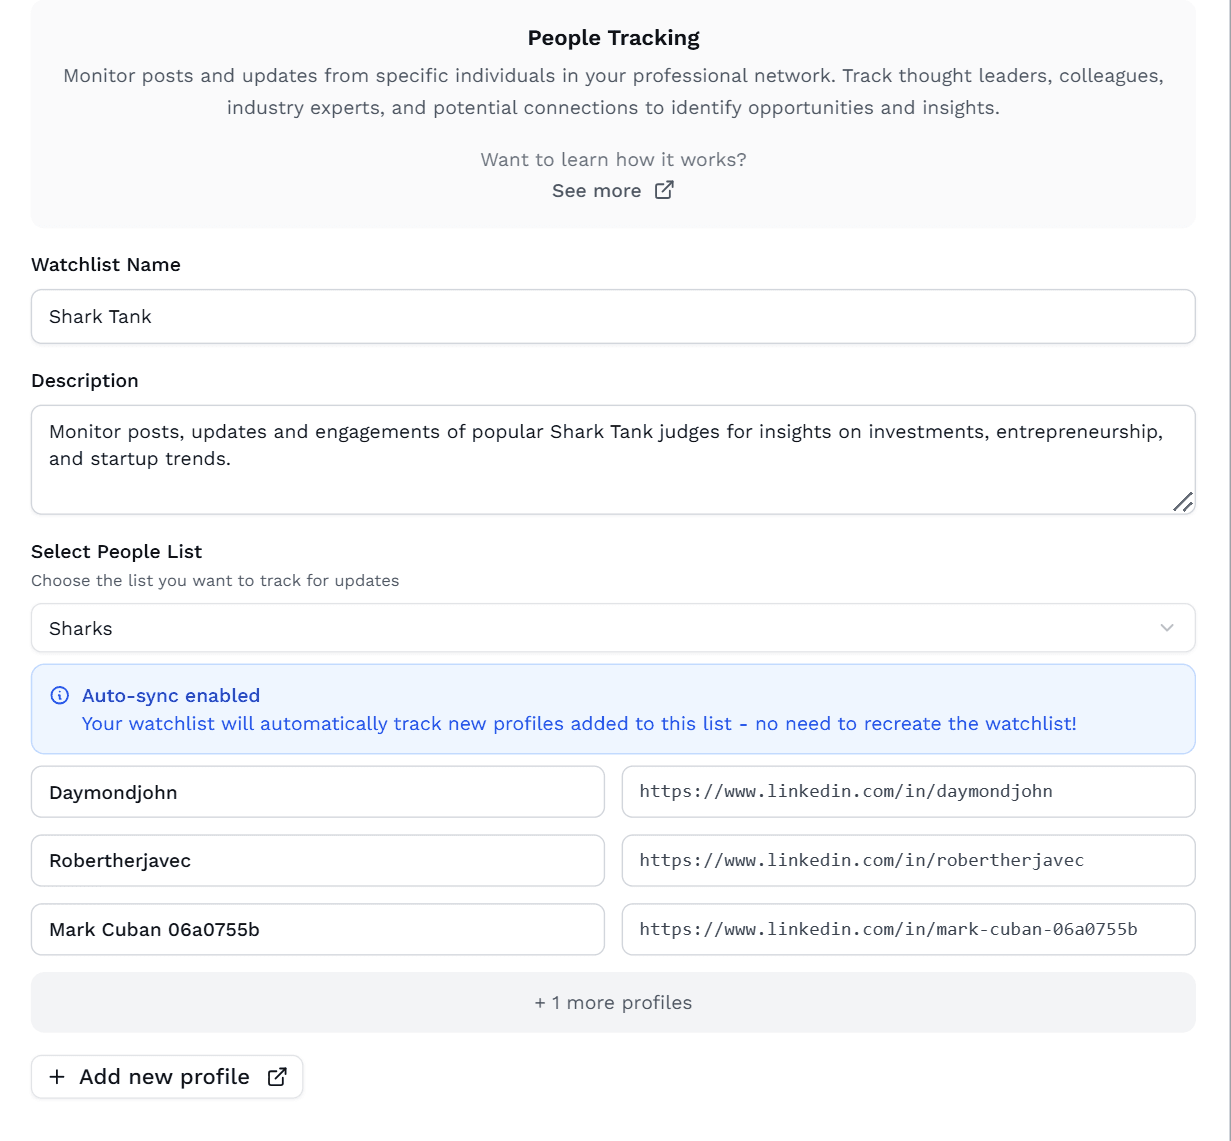Click the info icon in the Auto-sync banner

(61, 695)
